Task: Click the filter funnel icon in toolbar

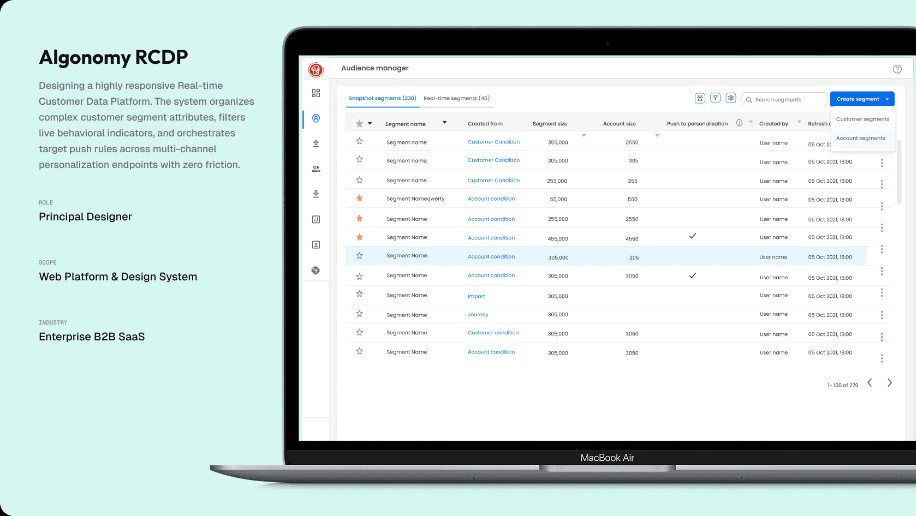Action: (x=715, y=98)
